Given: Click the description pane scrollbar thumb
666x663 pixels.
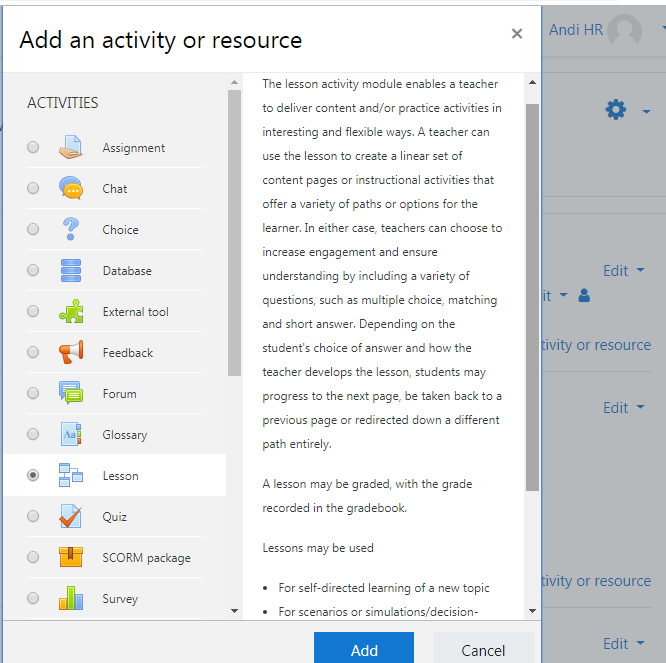Looking at the screenshot, I should point(532,297).
